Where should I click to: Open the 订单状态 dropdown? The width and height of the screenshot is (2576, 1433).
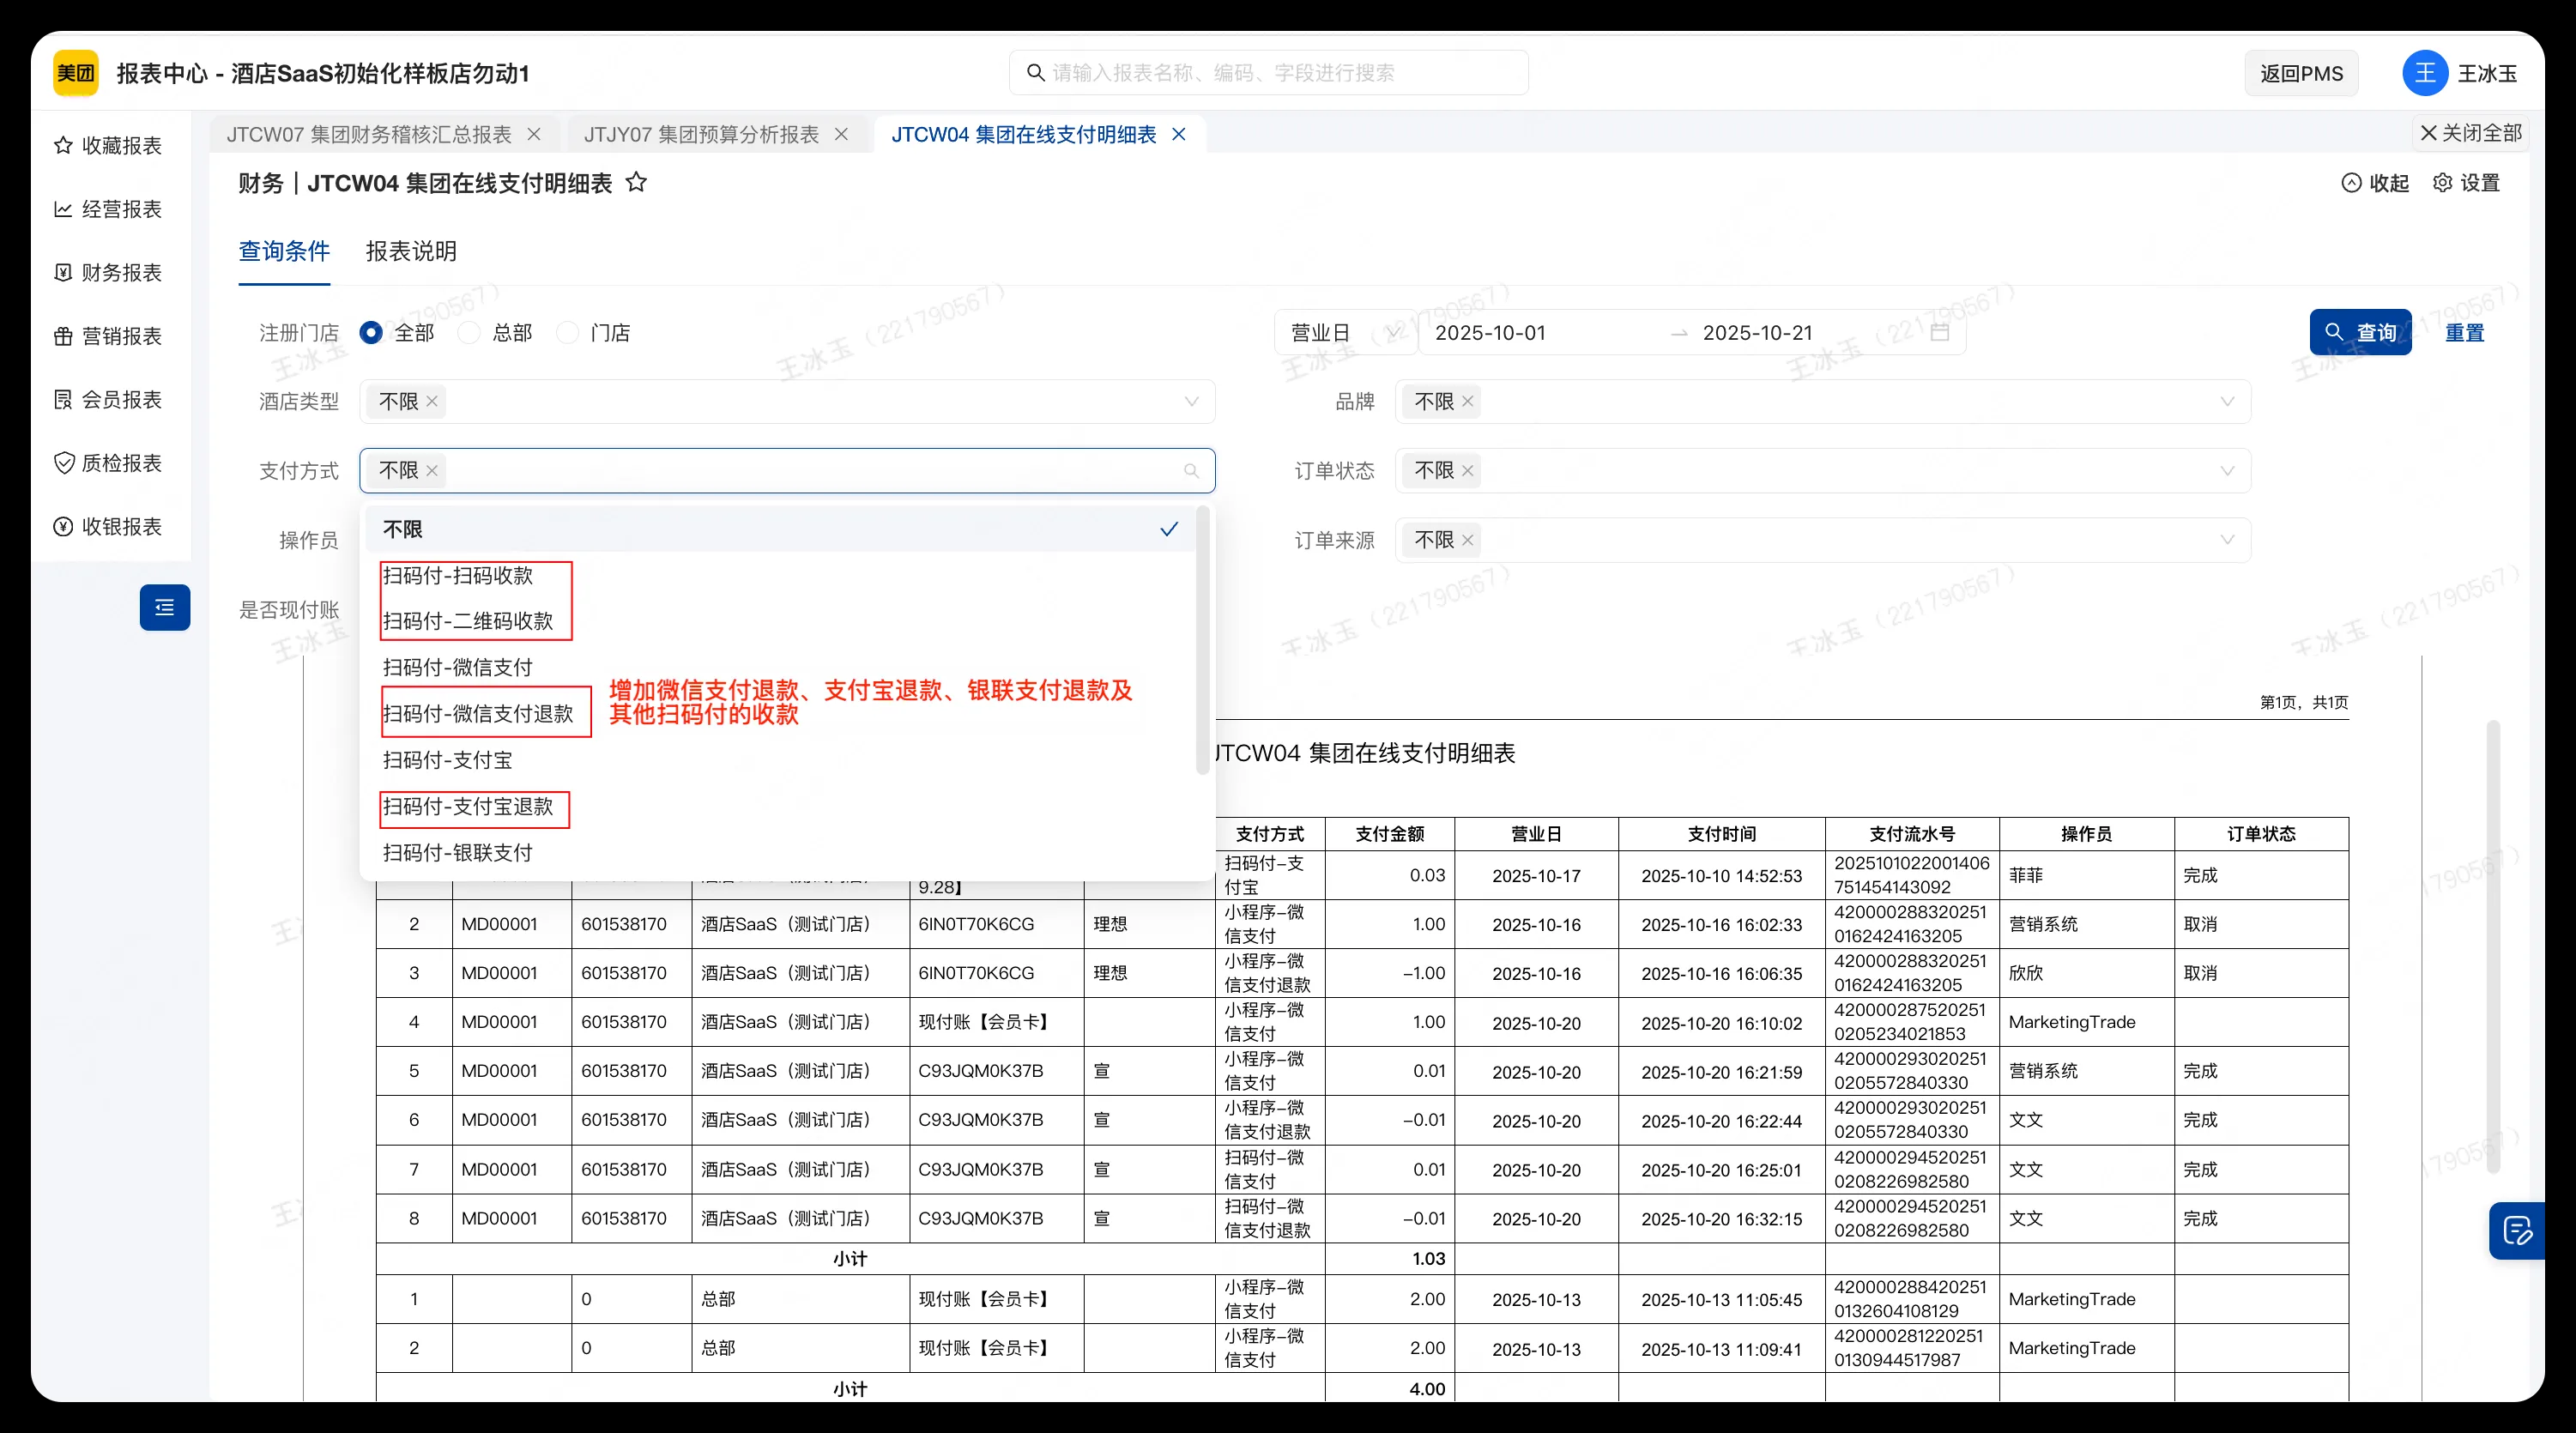click(2228, 470)
